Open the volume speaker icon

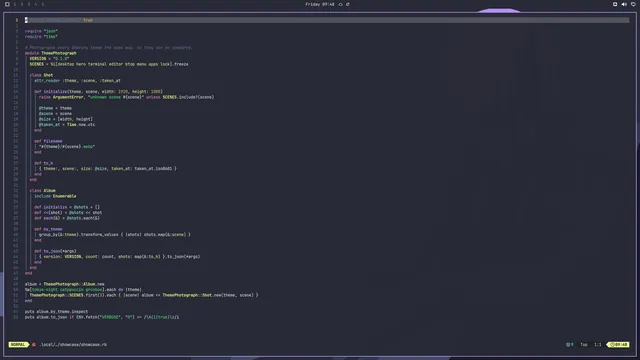[624, 4]
